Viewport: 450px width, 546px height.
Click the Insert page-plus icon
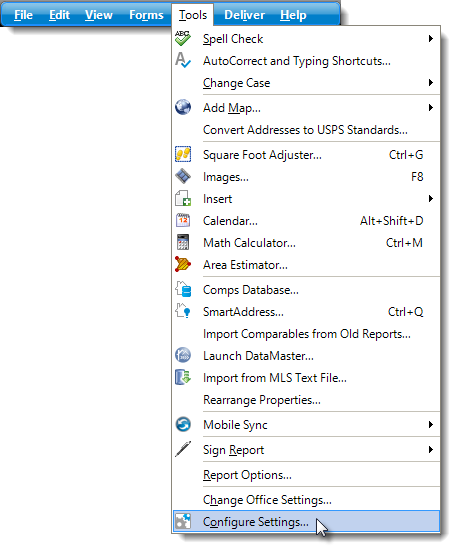click(183, 198)
